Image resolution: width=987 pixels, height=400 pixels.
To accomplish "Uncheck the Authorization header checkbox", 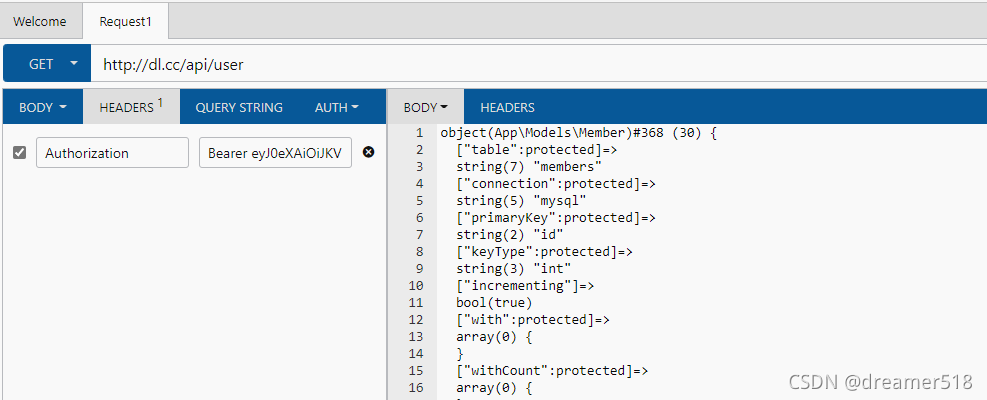I will pos(20,152).
